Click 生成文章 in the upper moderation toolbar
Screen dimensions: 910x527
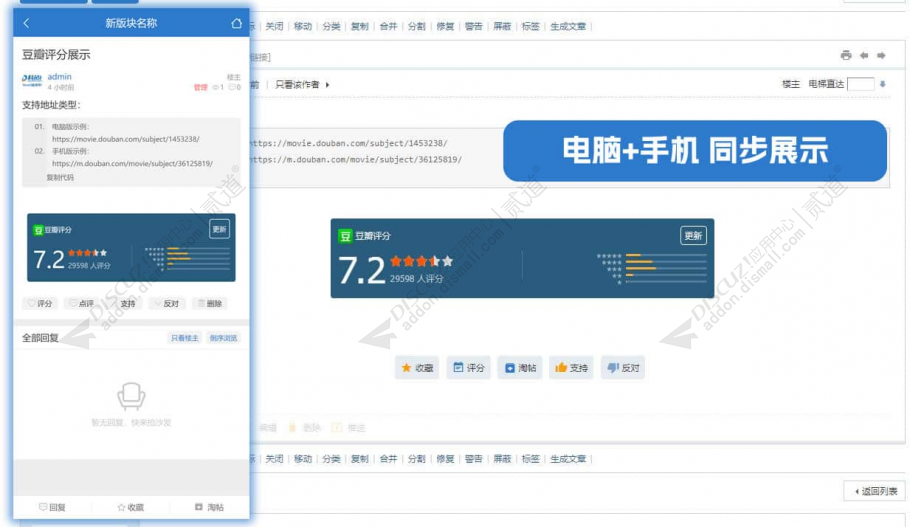(x=568, y=26)
